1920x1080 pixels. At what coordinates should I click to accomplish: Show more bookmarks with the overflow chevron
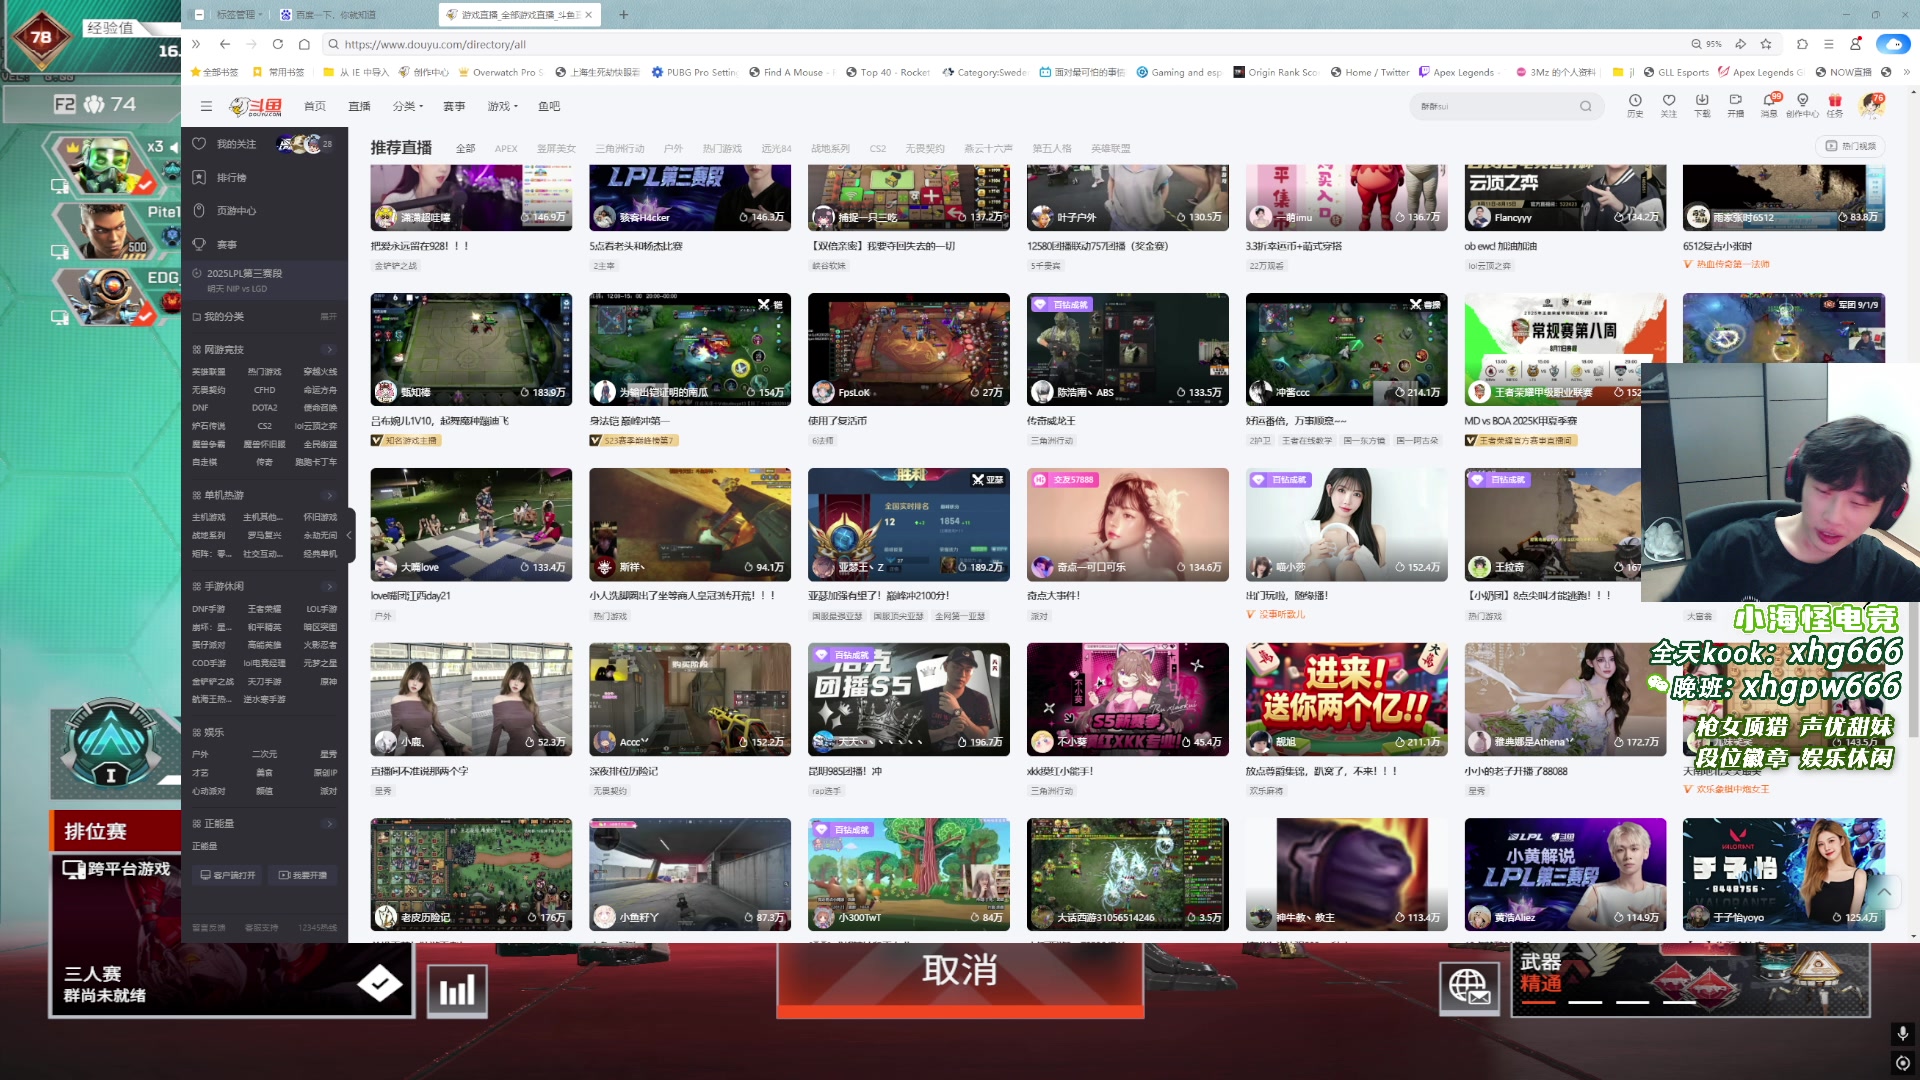point(1906,72)
